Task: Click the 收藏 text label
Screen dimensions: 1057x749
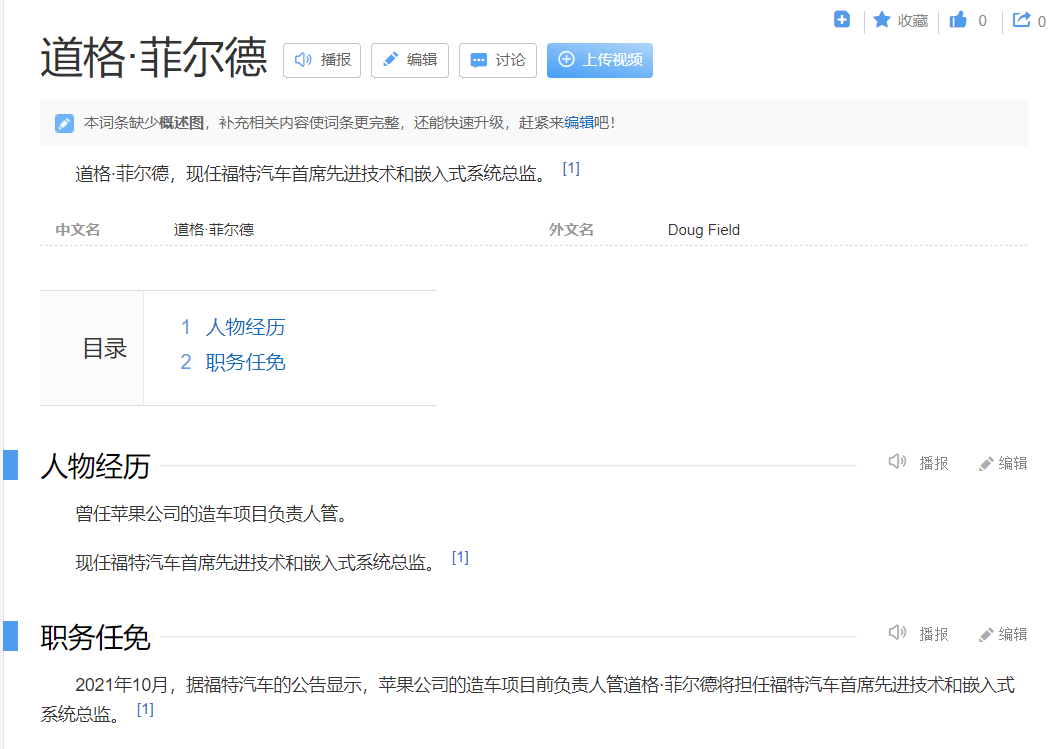Action: (913, 21)
